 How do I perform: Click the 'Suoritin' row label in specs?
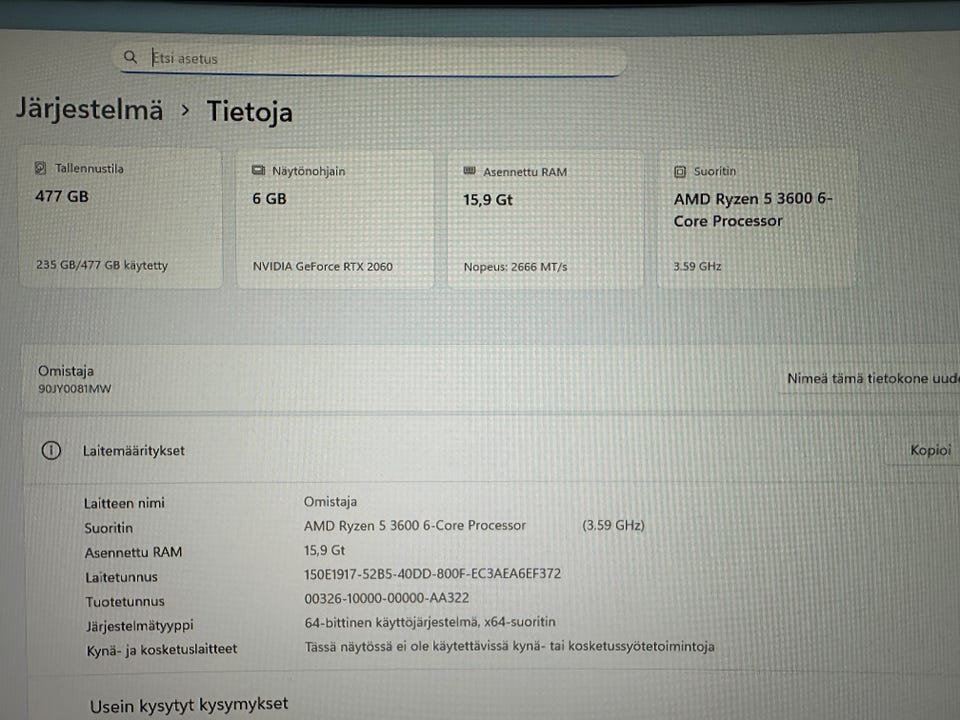(108, 528)
